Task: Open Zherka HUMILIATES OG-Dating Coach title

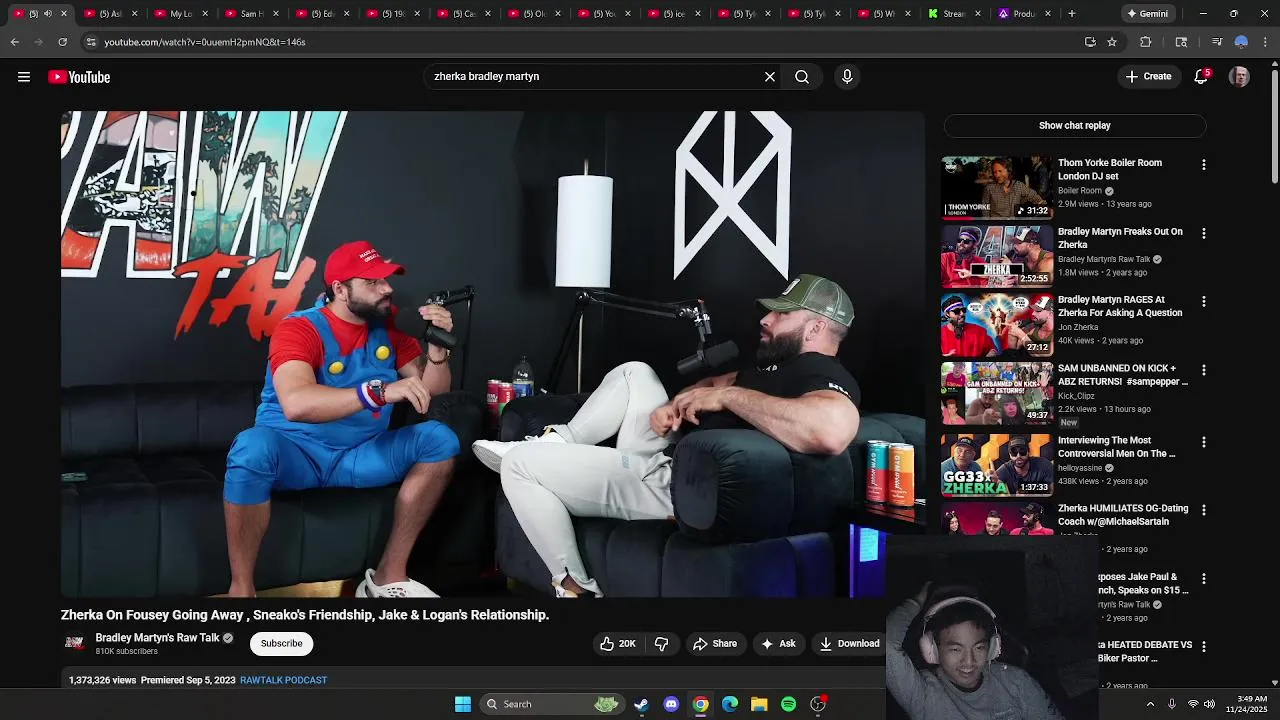Action: point(1123,515)
